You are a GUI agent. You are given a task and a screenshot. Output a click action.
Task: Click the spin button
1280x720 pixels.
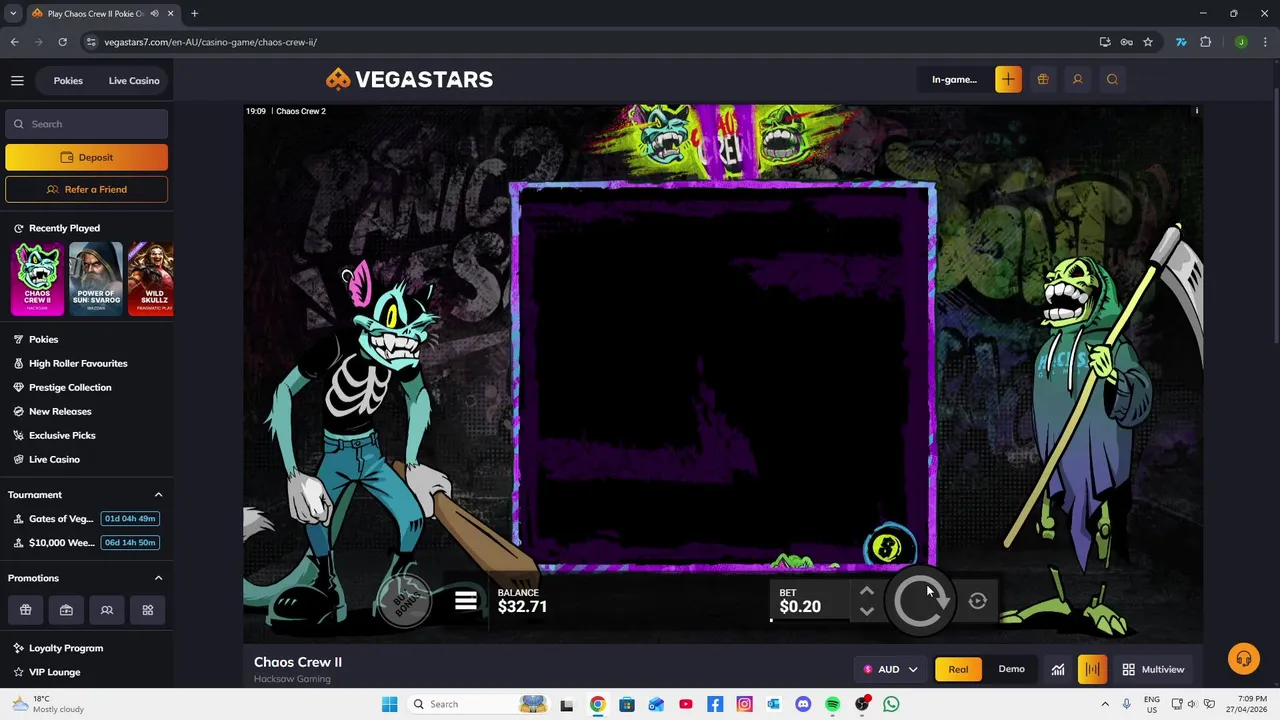[921, 601]
